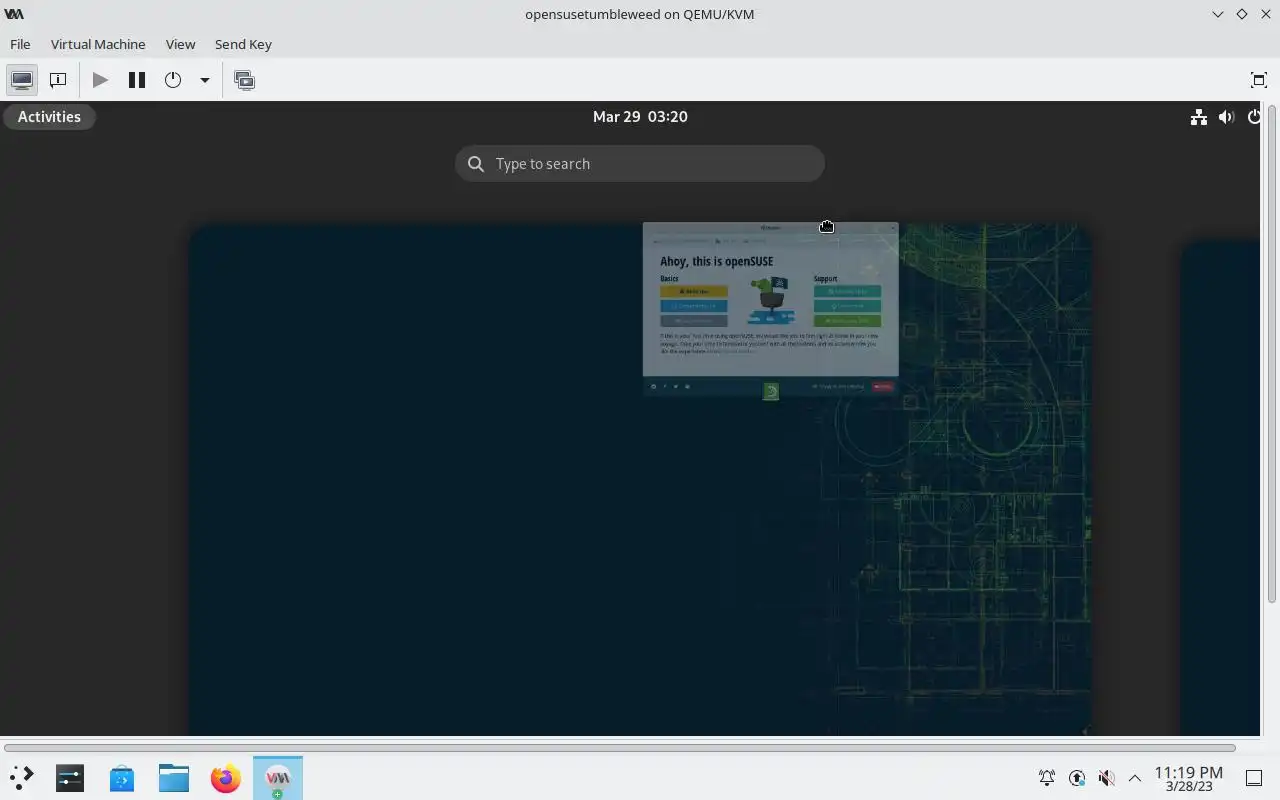The image size is (1280, 800).
Task: Open the guest clock showing Mar 29 03:20
Action: [640, 117]
